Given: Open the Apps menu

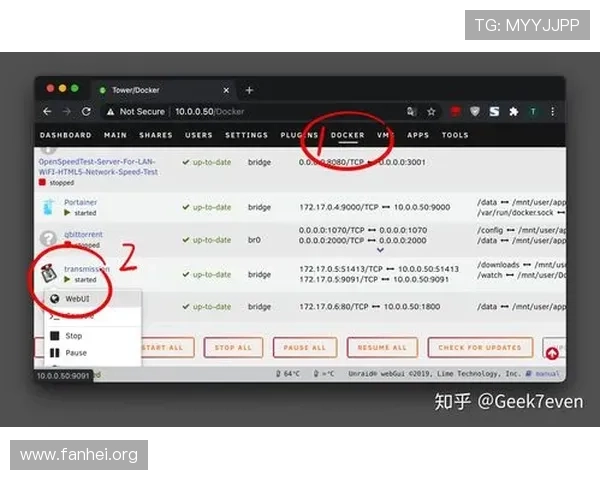Looking at the screenshot, I should [x=418, y=135].
